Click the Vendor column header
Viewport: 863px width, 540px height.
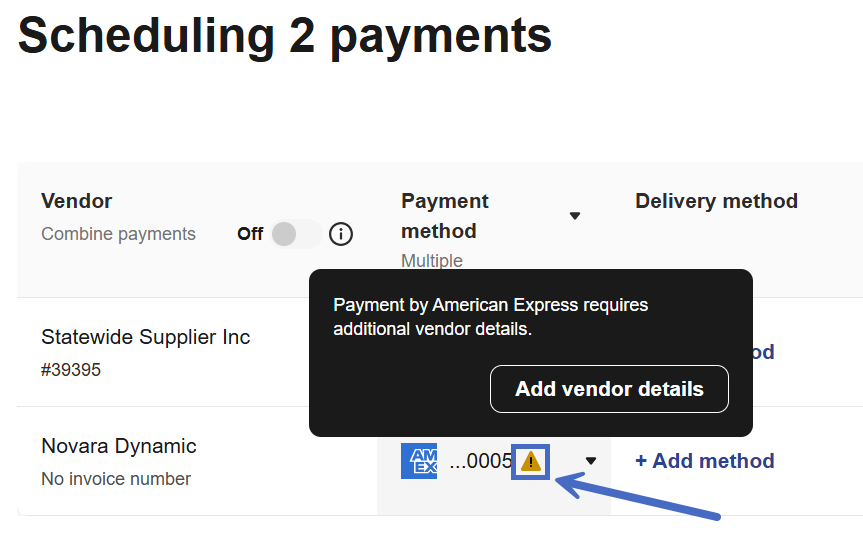pos(76,201)
